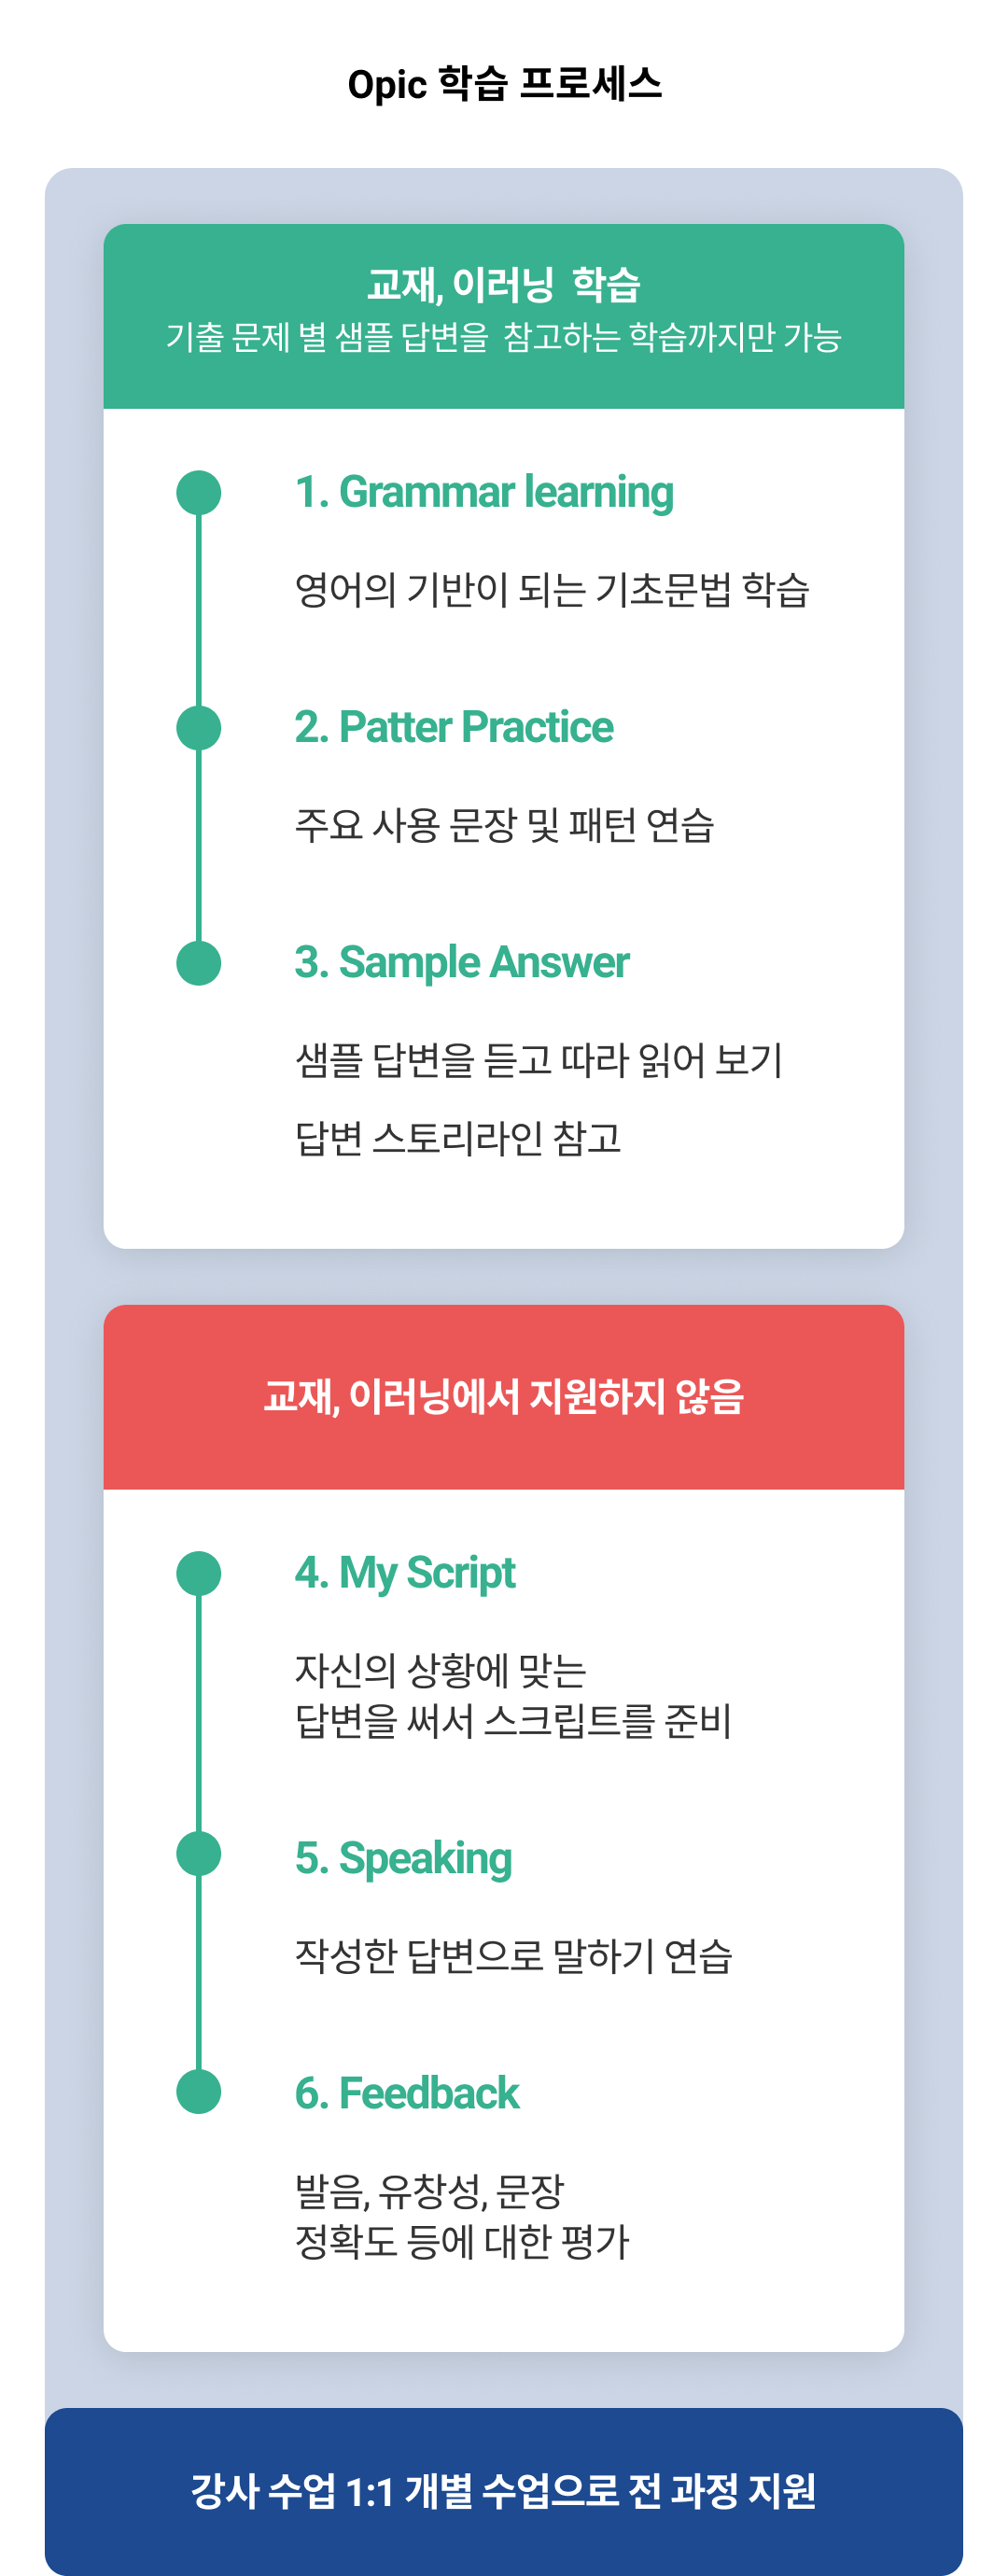Open the '5. Speaking' step title

click(403, 1859)
